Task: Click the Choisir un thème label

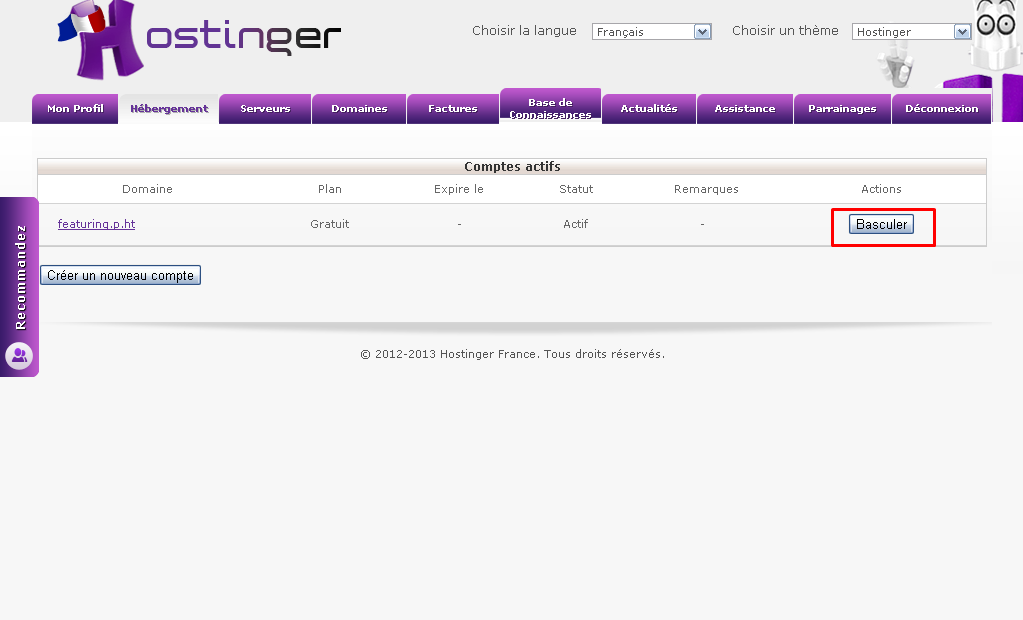Action: coord(785,31)
